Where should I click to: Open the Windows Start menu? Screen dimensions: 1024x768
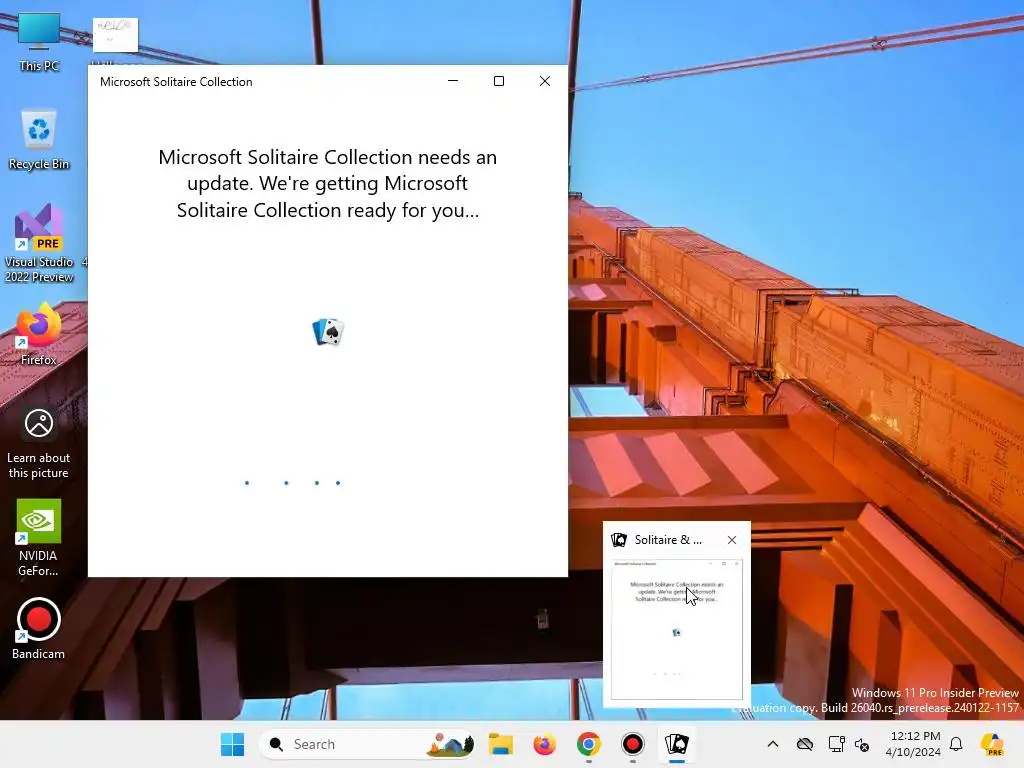232,744
